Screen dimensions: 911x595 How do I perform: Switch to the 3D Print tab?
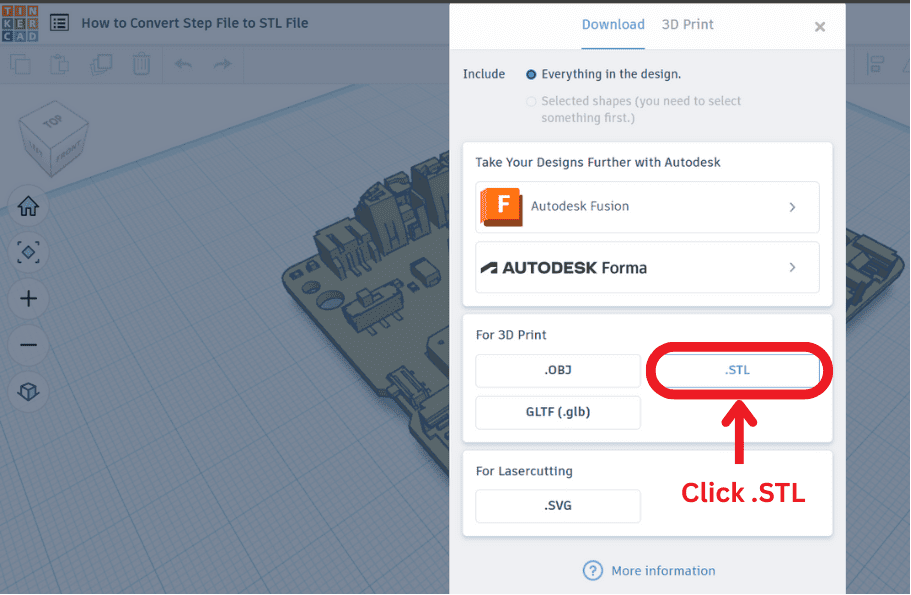point(687,24)
